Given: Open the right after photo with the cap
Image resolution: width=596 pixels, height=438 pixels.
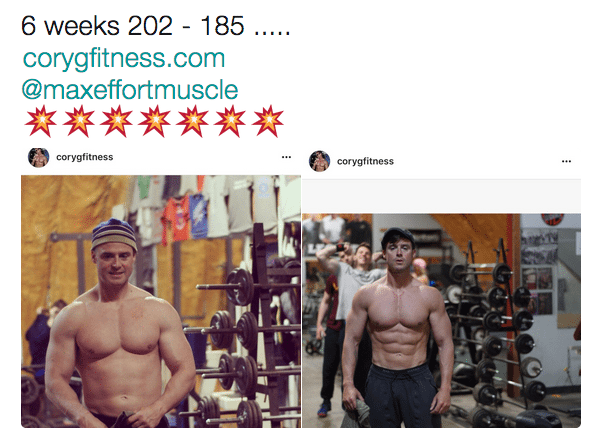Looking at the screenshot, I should click(x=441, y=321).
